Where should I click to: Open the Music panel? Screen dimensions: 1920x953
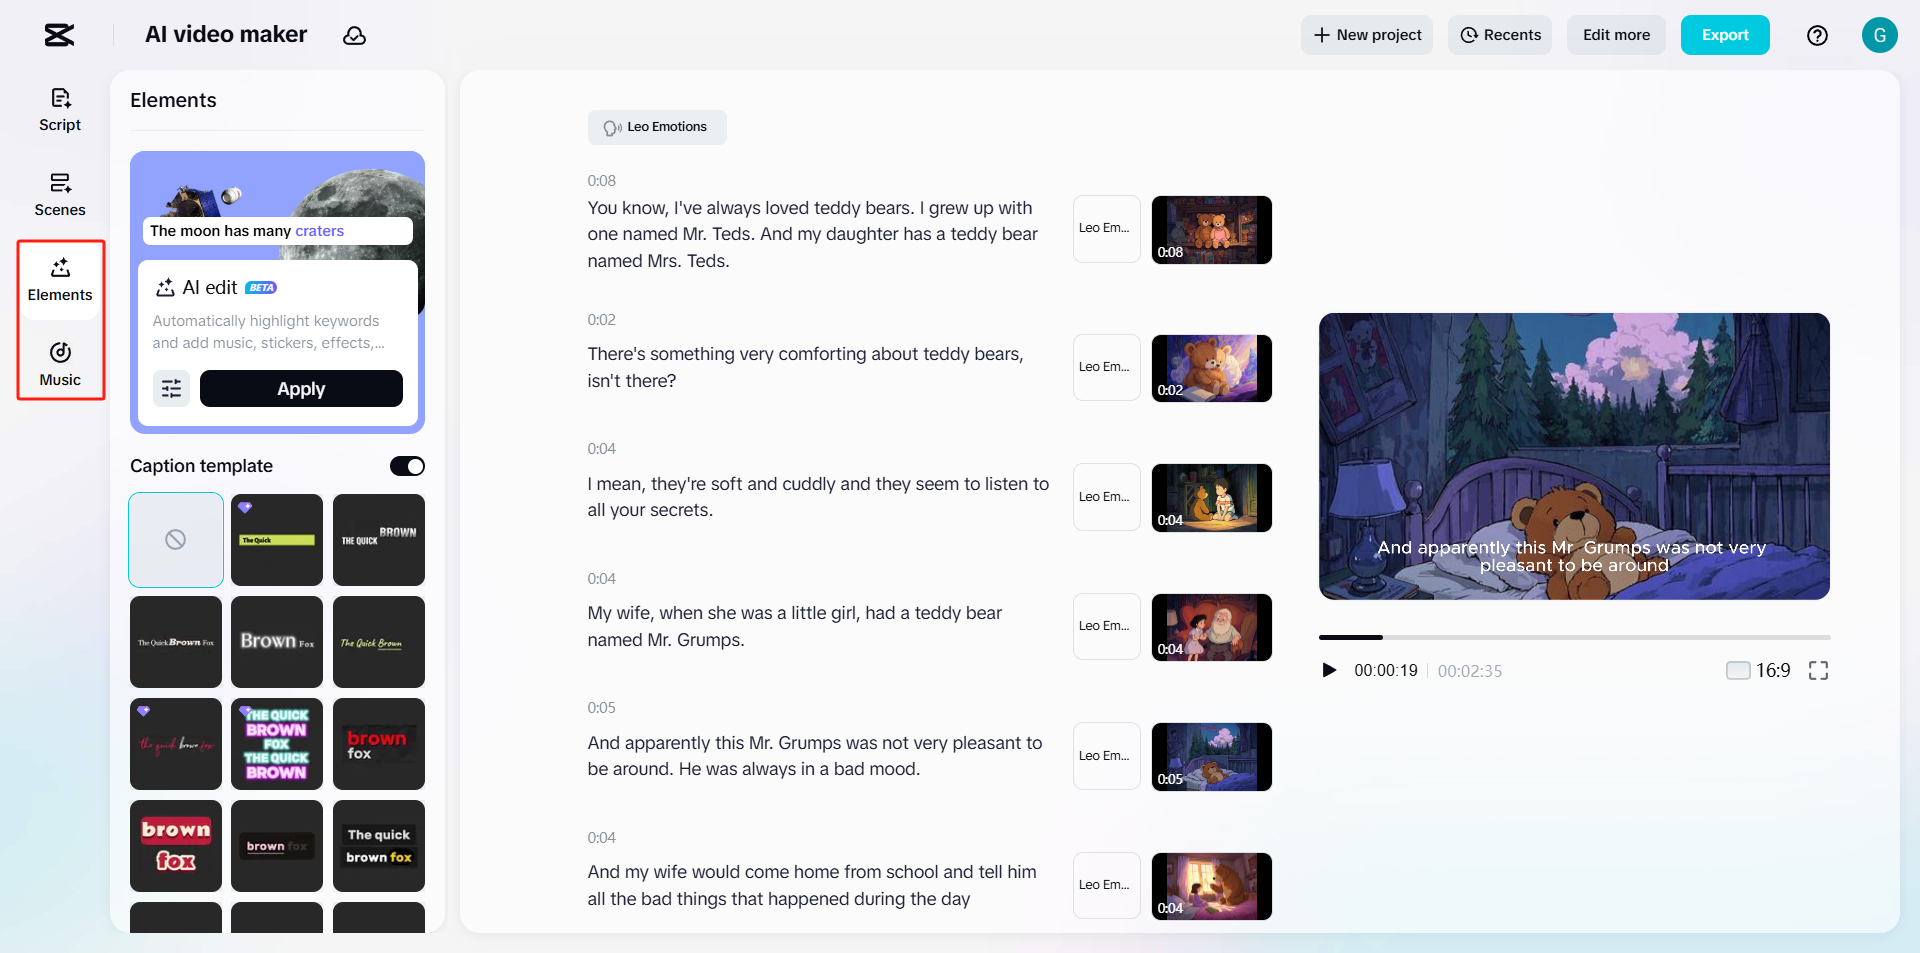pos(59,363)
